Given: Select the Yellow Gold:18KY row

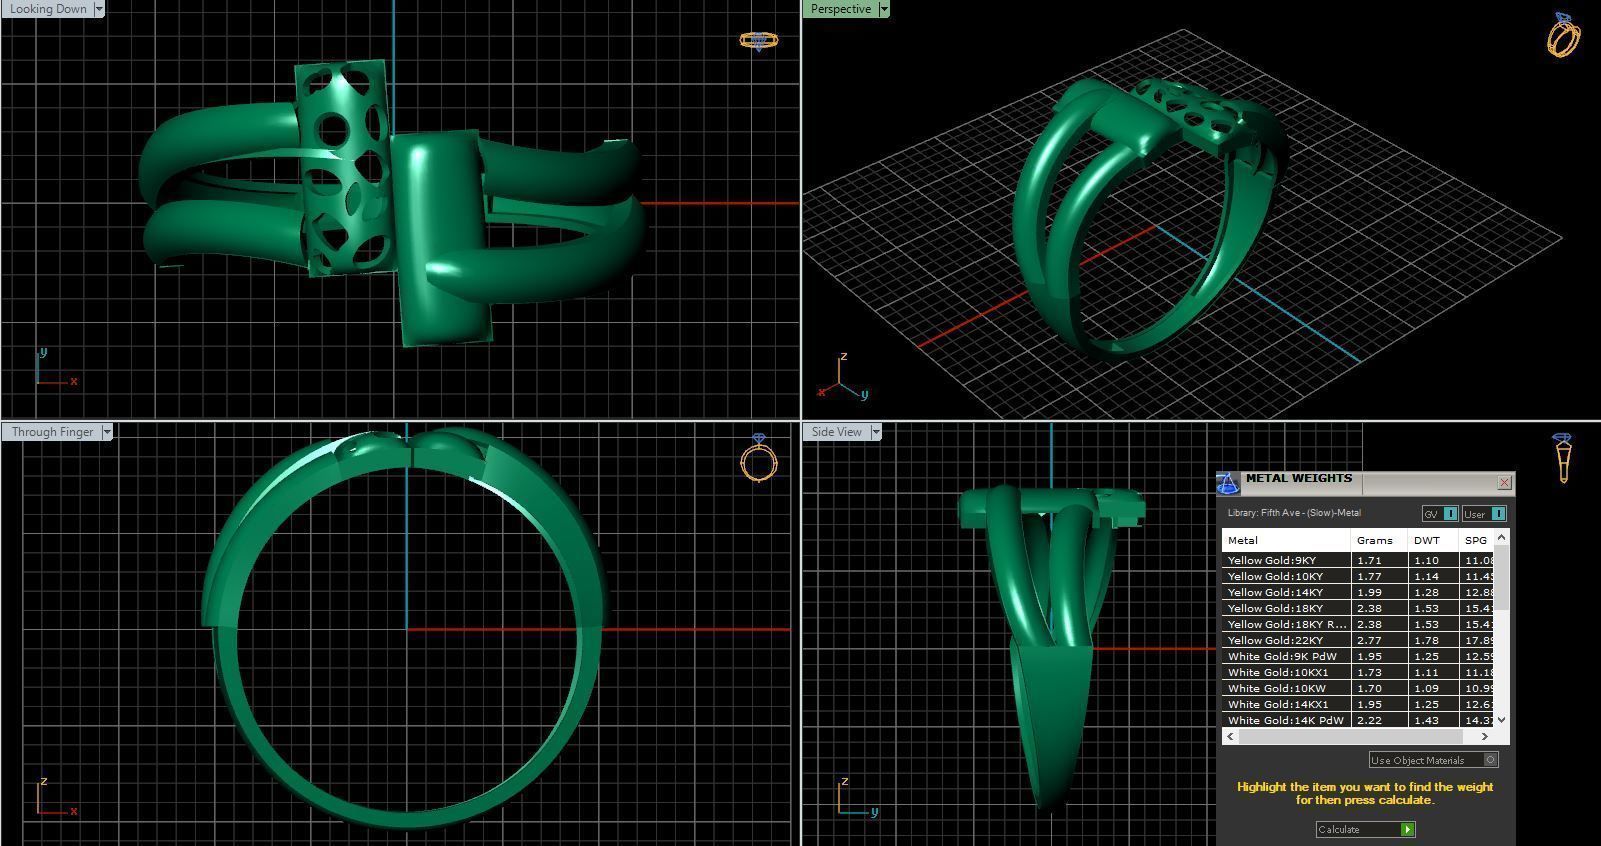Looking at the screenshot, I should coord(1358,608).
